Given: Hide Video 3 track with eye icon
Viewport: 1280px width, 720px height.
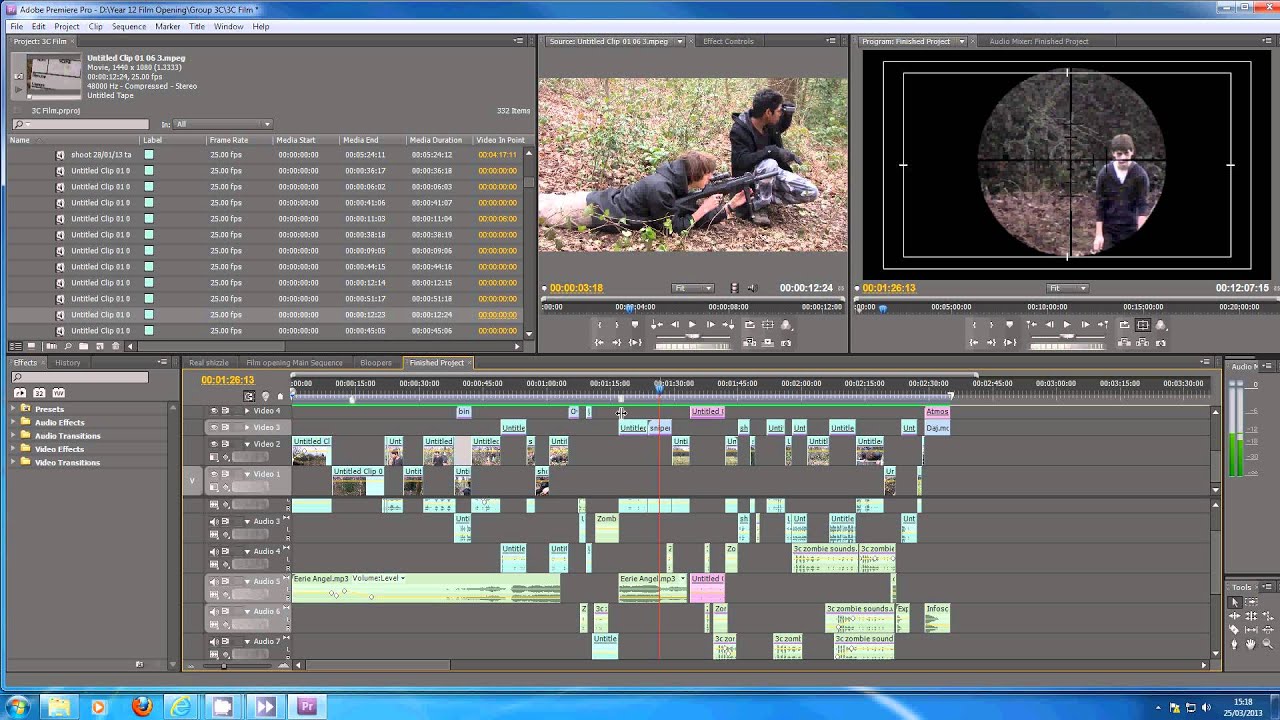Looking at the screenshot, I should [213, 427].
